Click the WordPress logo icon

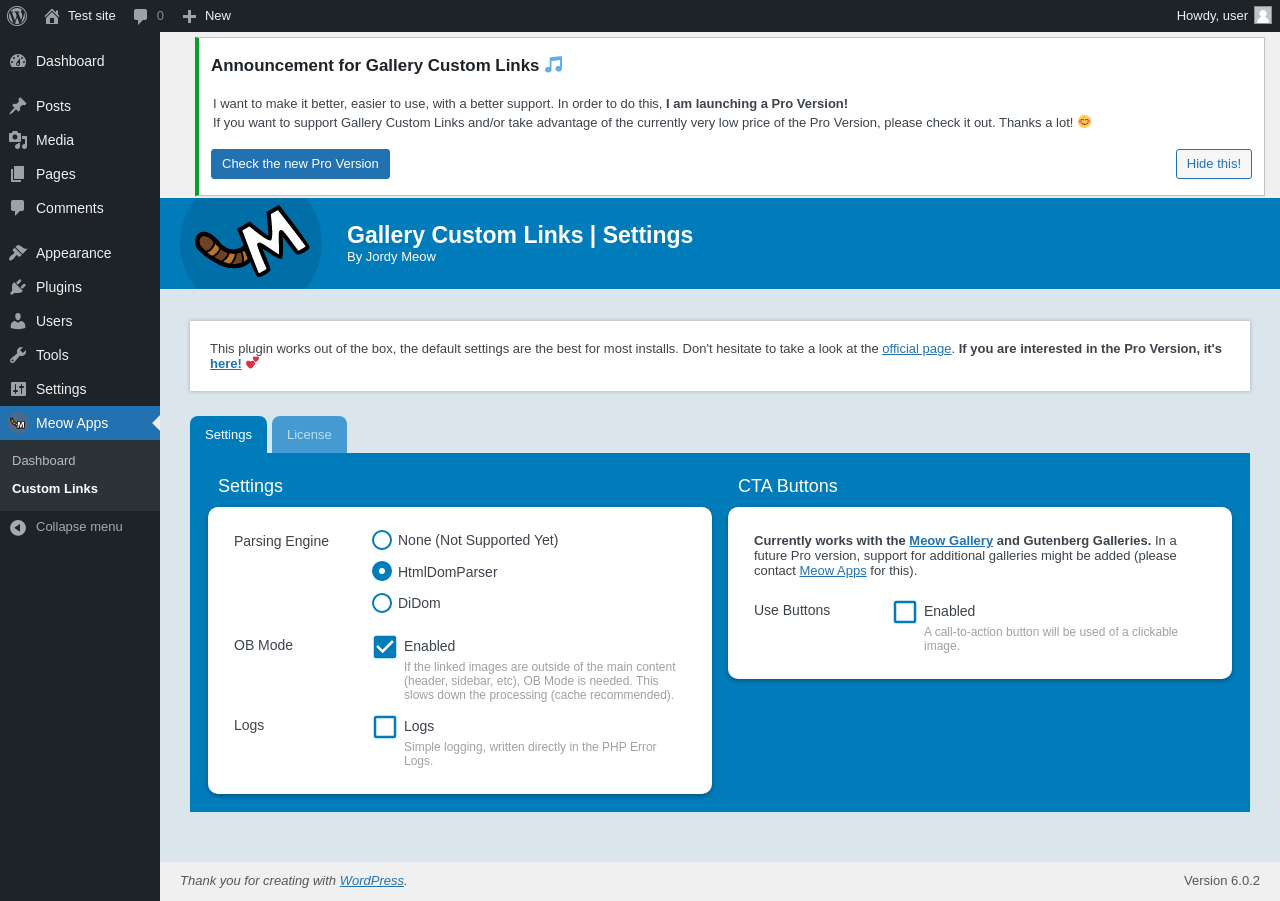17,16
